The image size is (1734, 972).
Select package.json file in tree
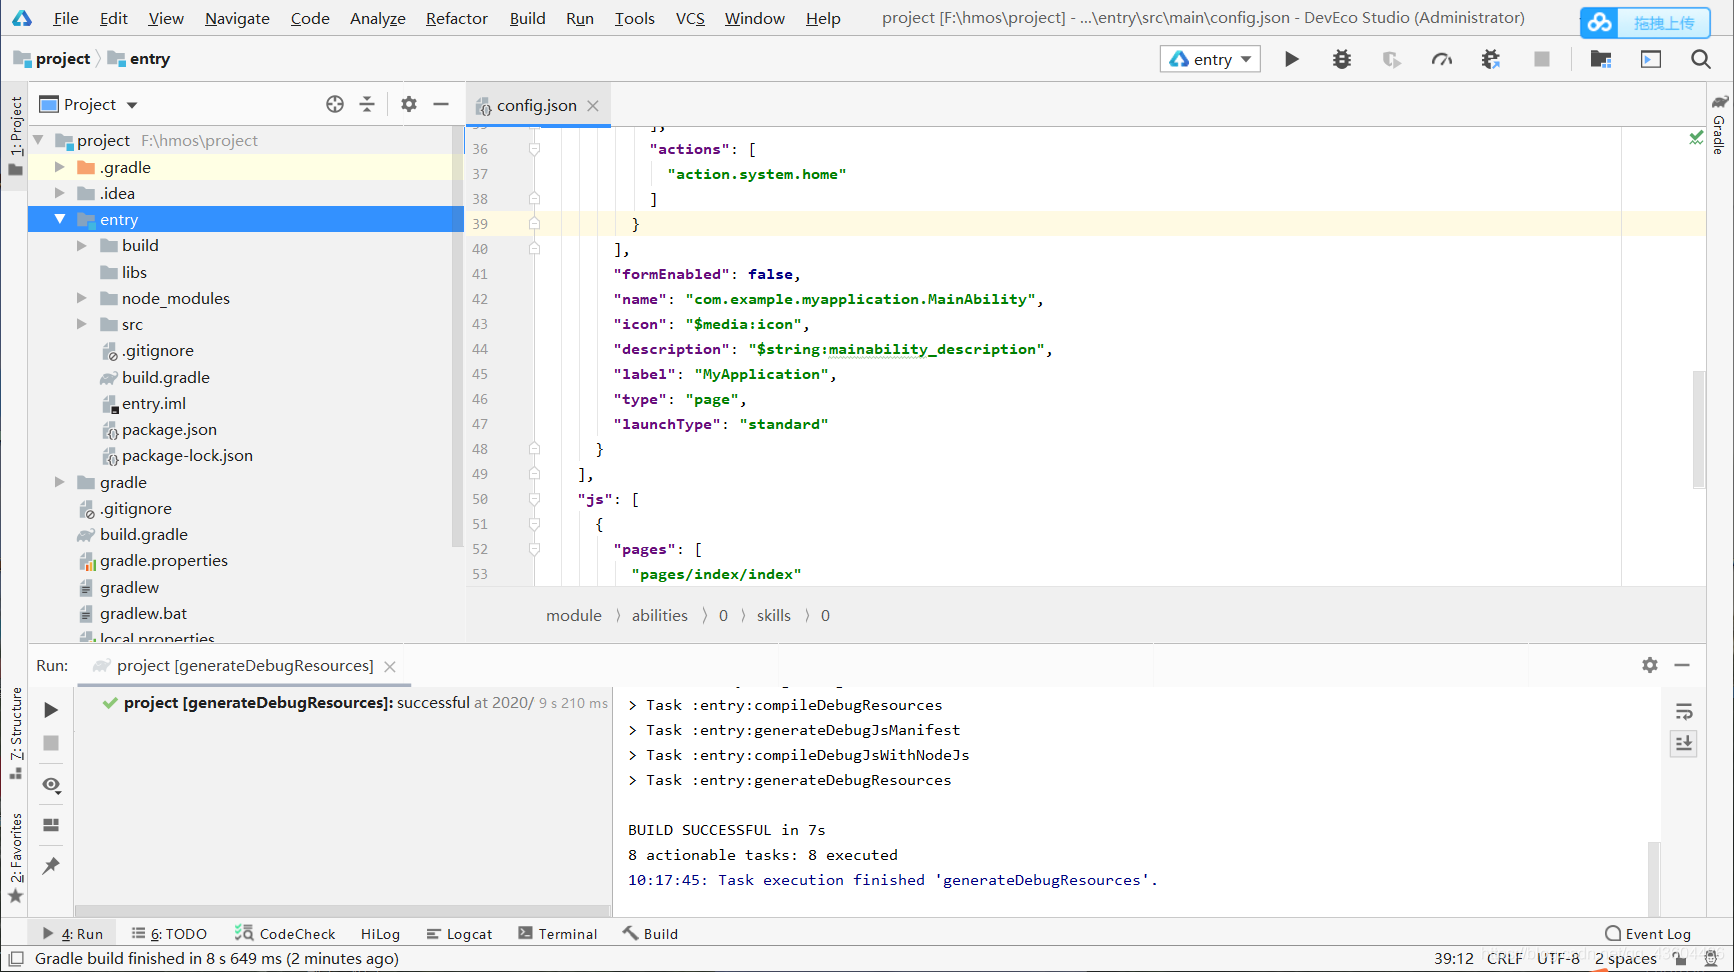coord(169,430)
